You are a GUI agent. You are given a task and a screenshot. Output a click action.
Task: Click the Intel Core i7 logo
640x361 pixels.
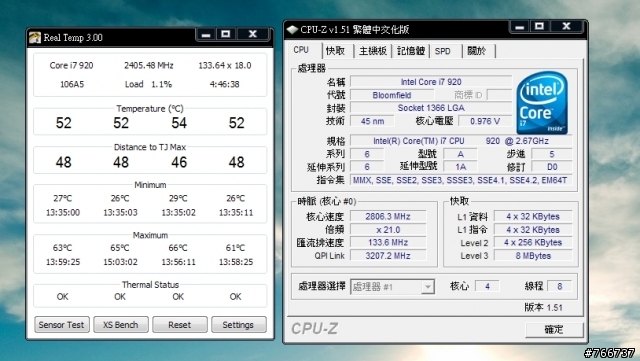[x=542, y=103]
